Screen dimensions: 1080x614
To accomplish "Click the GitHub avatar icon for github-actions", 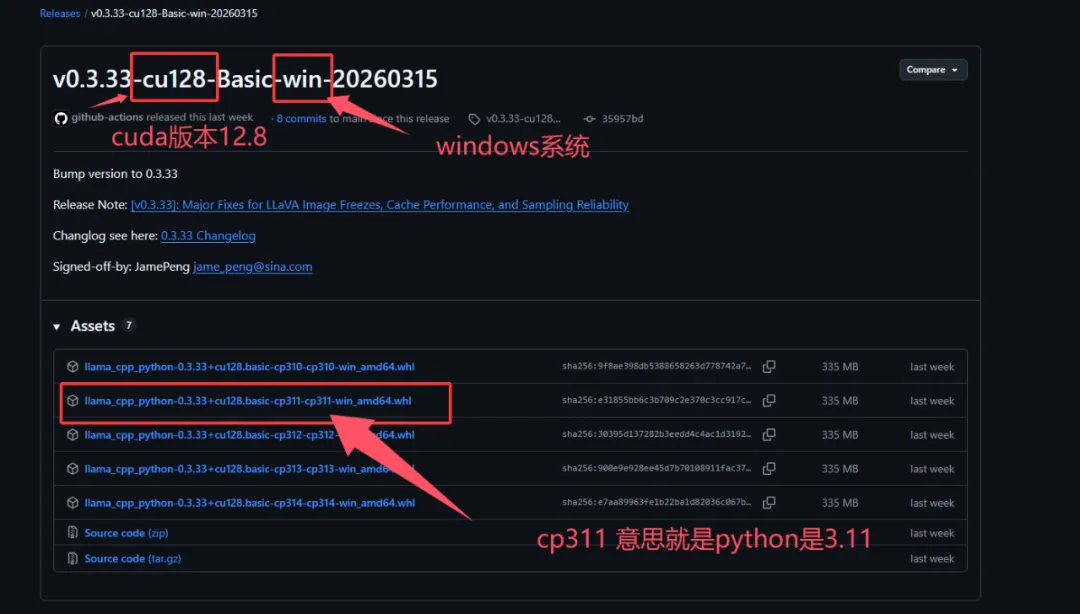I will pyautogui.click(x=61, y=118).
